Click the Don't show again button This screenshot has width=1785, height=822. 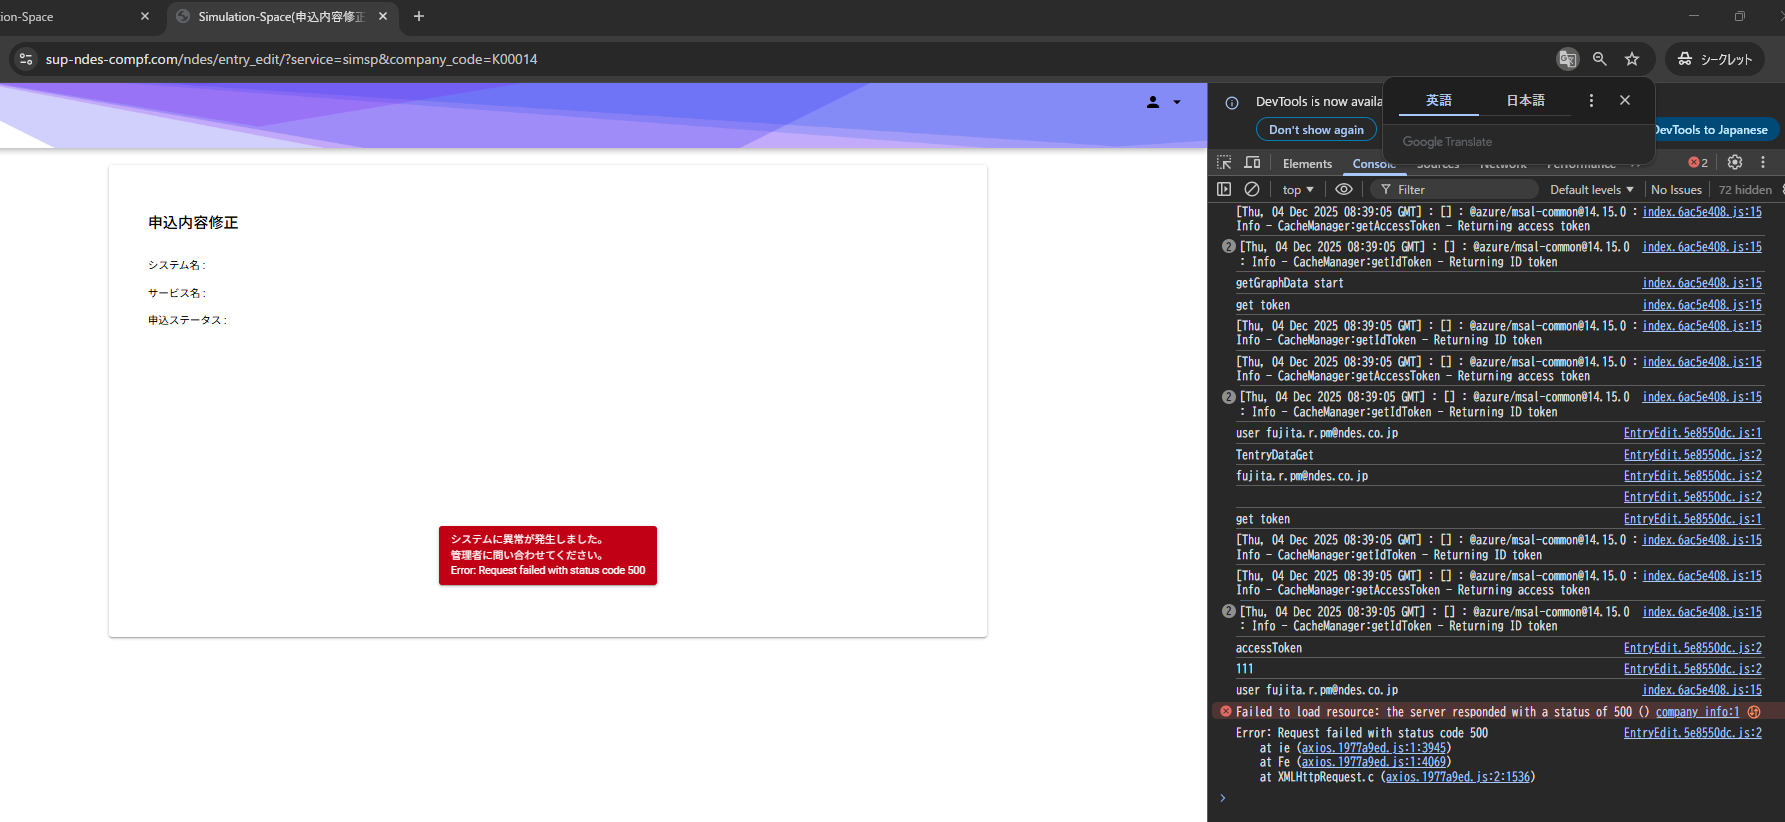point(1316,130)
